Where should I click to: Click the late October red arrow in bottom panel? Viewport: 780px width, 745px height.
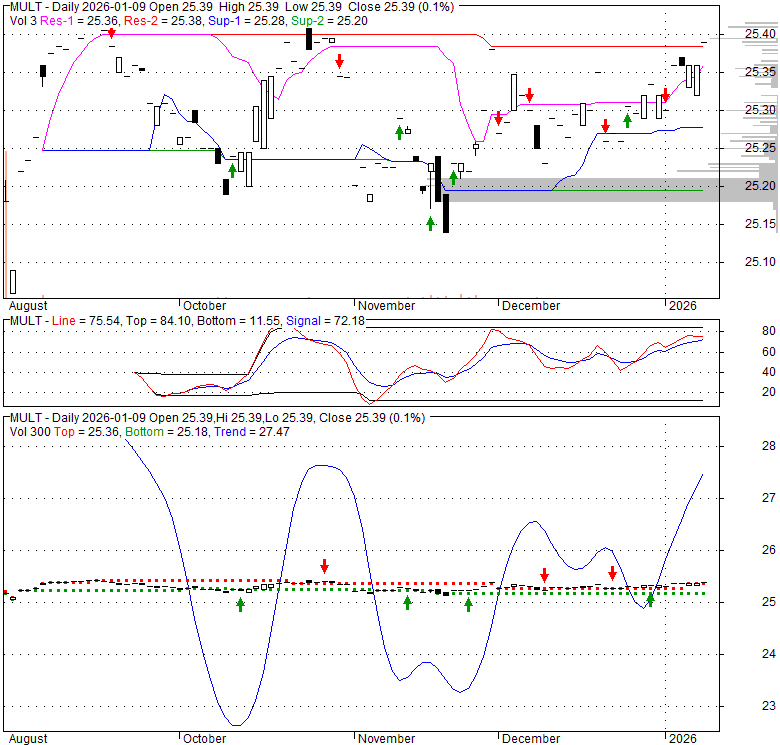[324, 566]
